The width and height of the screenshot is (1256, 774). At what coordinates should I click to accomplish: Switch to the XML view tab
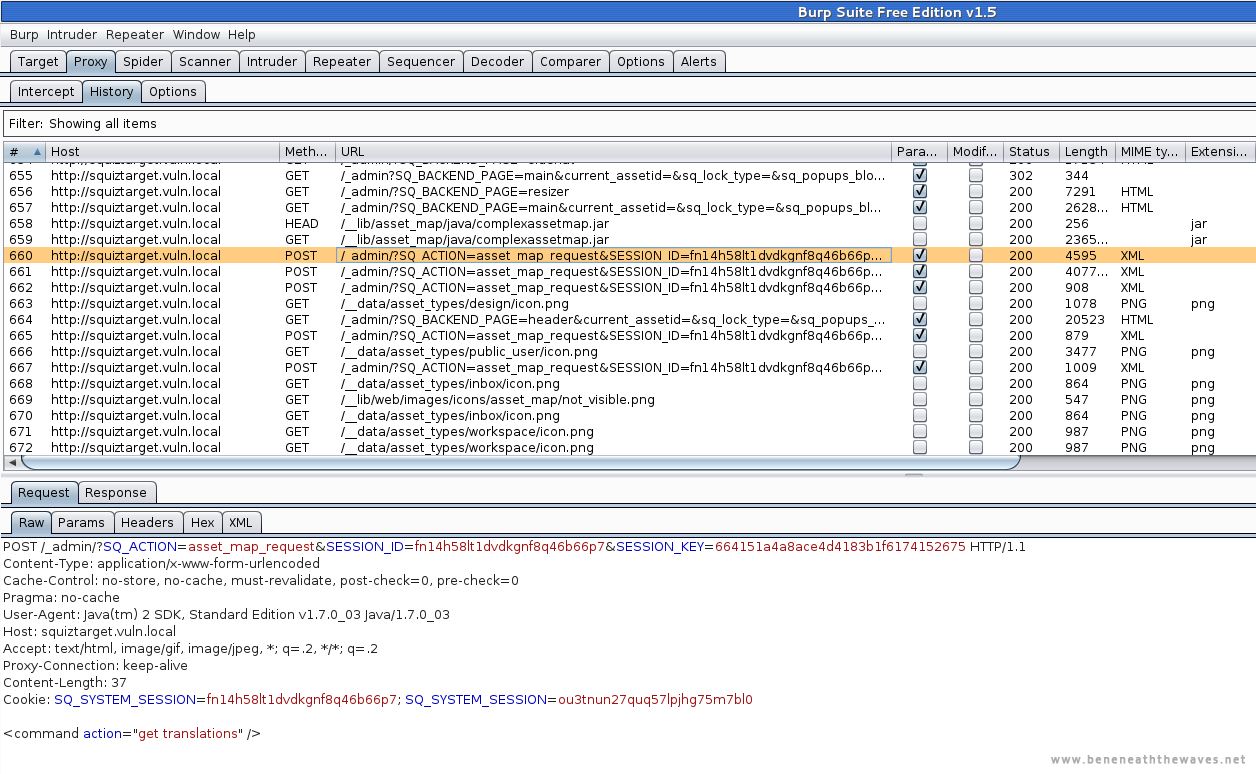pyautogui.click(x=241, y=522)
